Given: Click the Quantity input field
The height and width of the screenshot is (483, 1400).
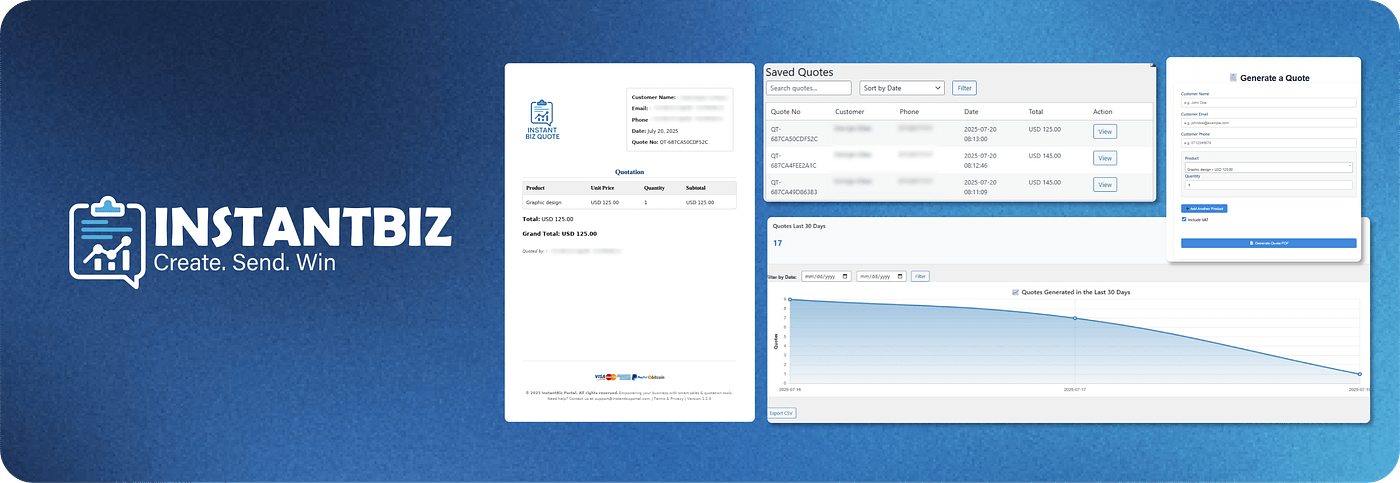Looking at the screenshot, I should click(1267, 185).
